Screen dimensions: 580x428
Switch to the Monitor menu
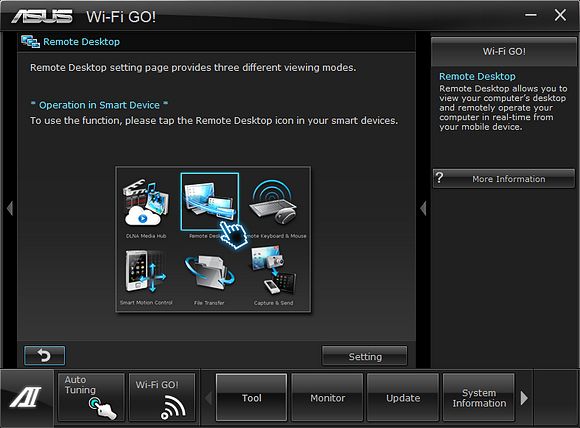click(327, 397)
